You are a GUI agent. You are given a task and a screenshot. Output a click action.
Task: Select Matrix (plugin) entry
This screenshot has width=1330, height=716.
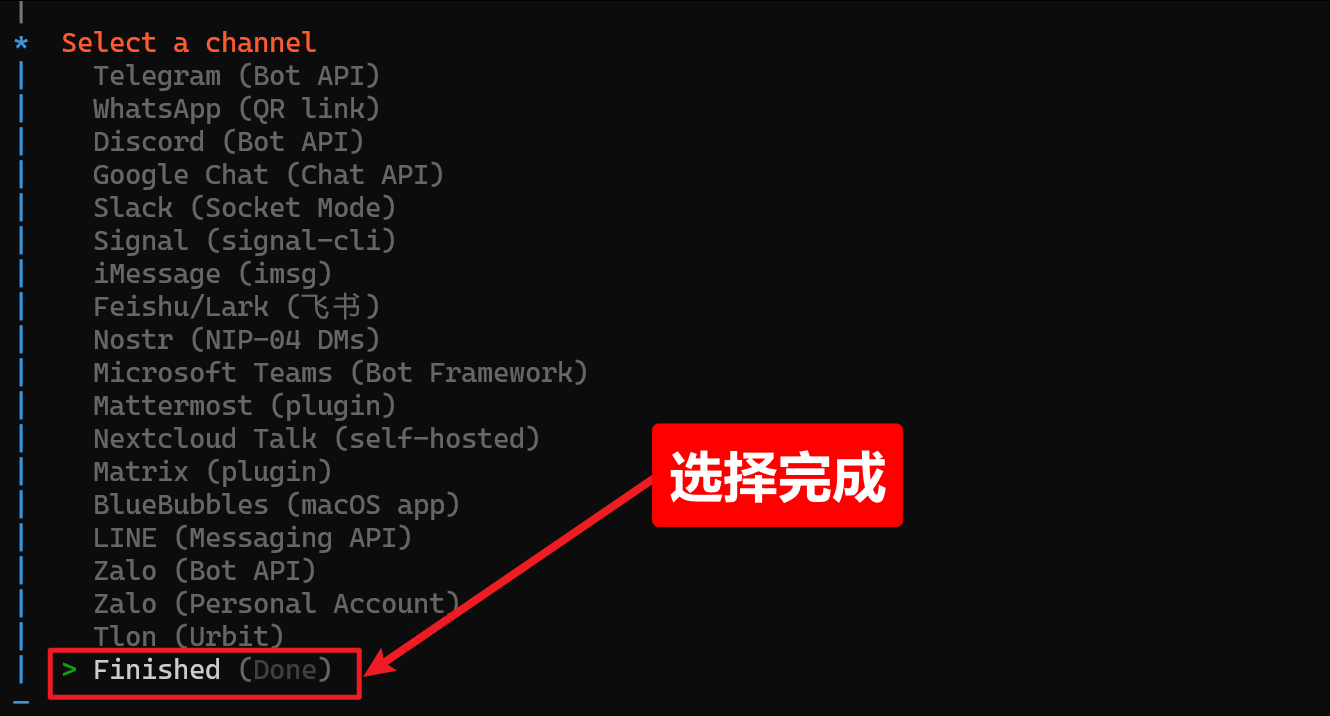tap(213, 472)
